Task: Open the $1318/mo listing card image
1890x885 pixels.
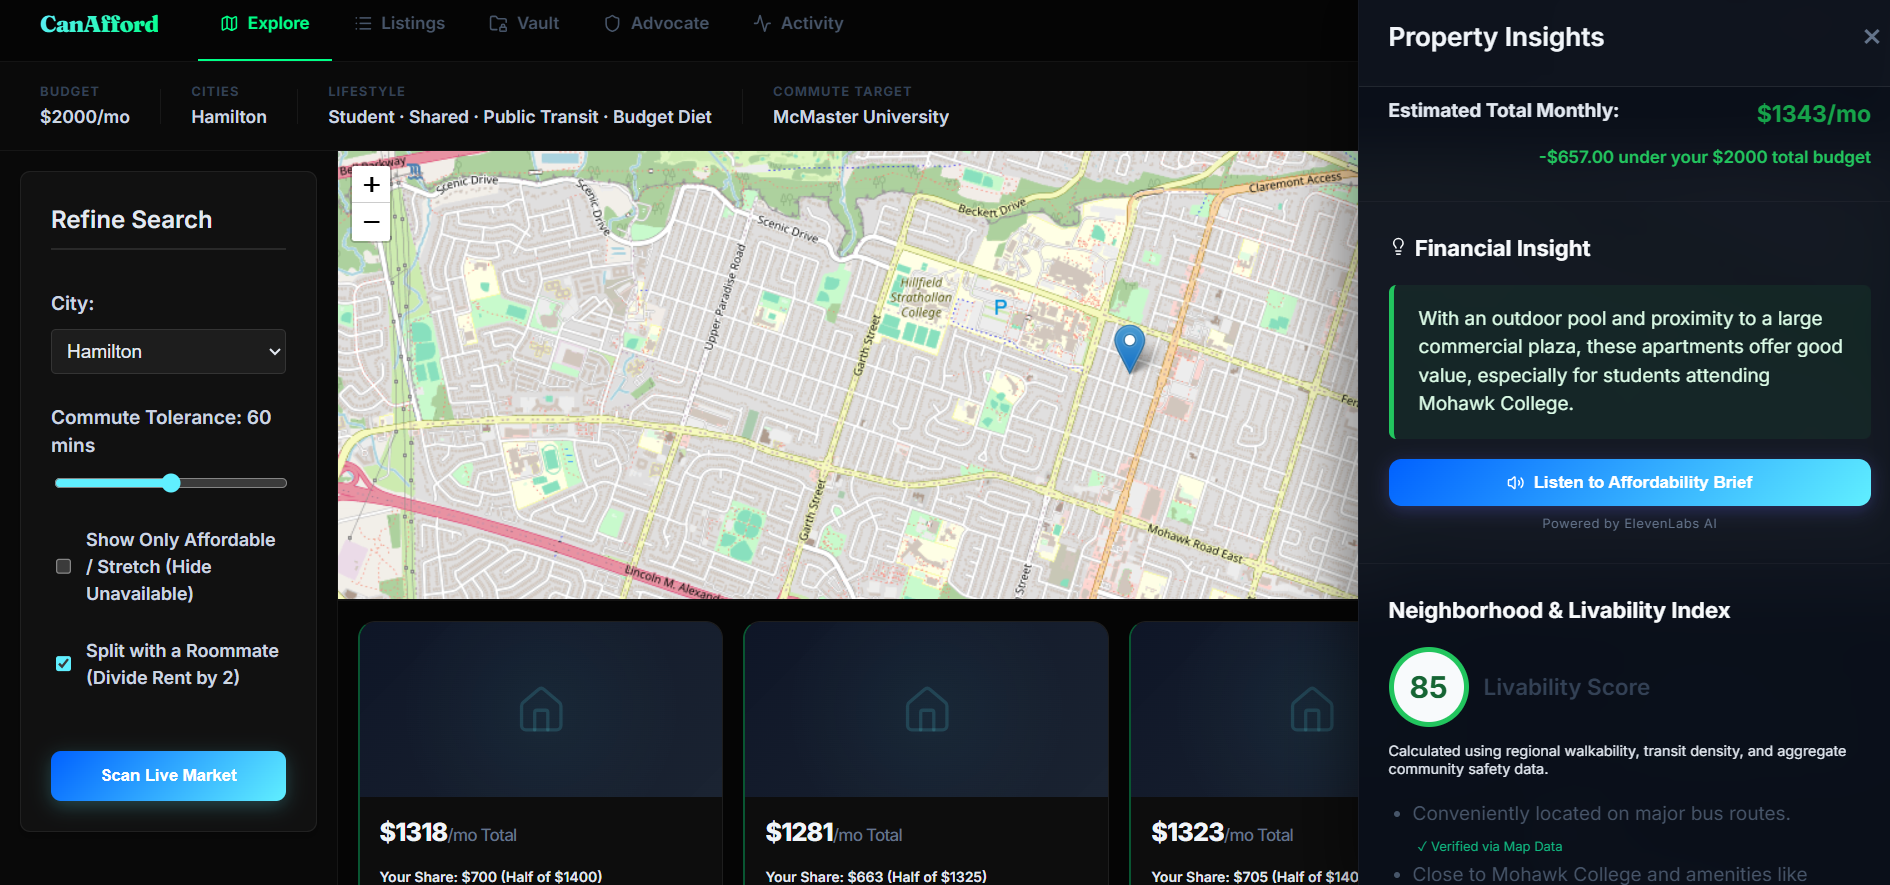Action: coord(540,710)
